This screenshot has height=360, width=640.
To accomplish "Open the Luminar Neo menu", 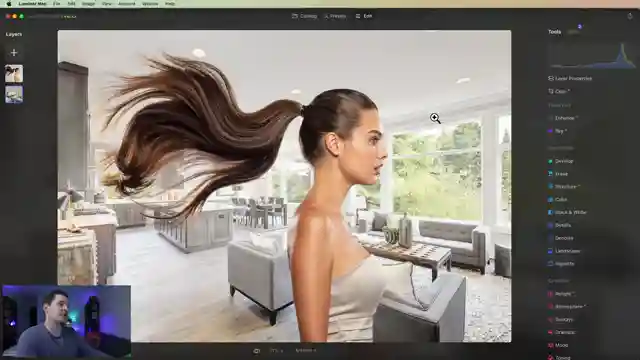I will pyautogui.click(x=32, y=4).
